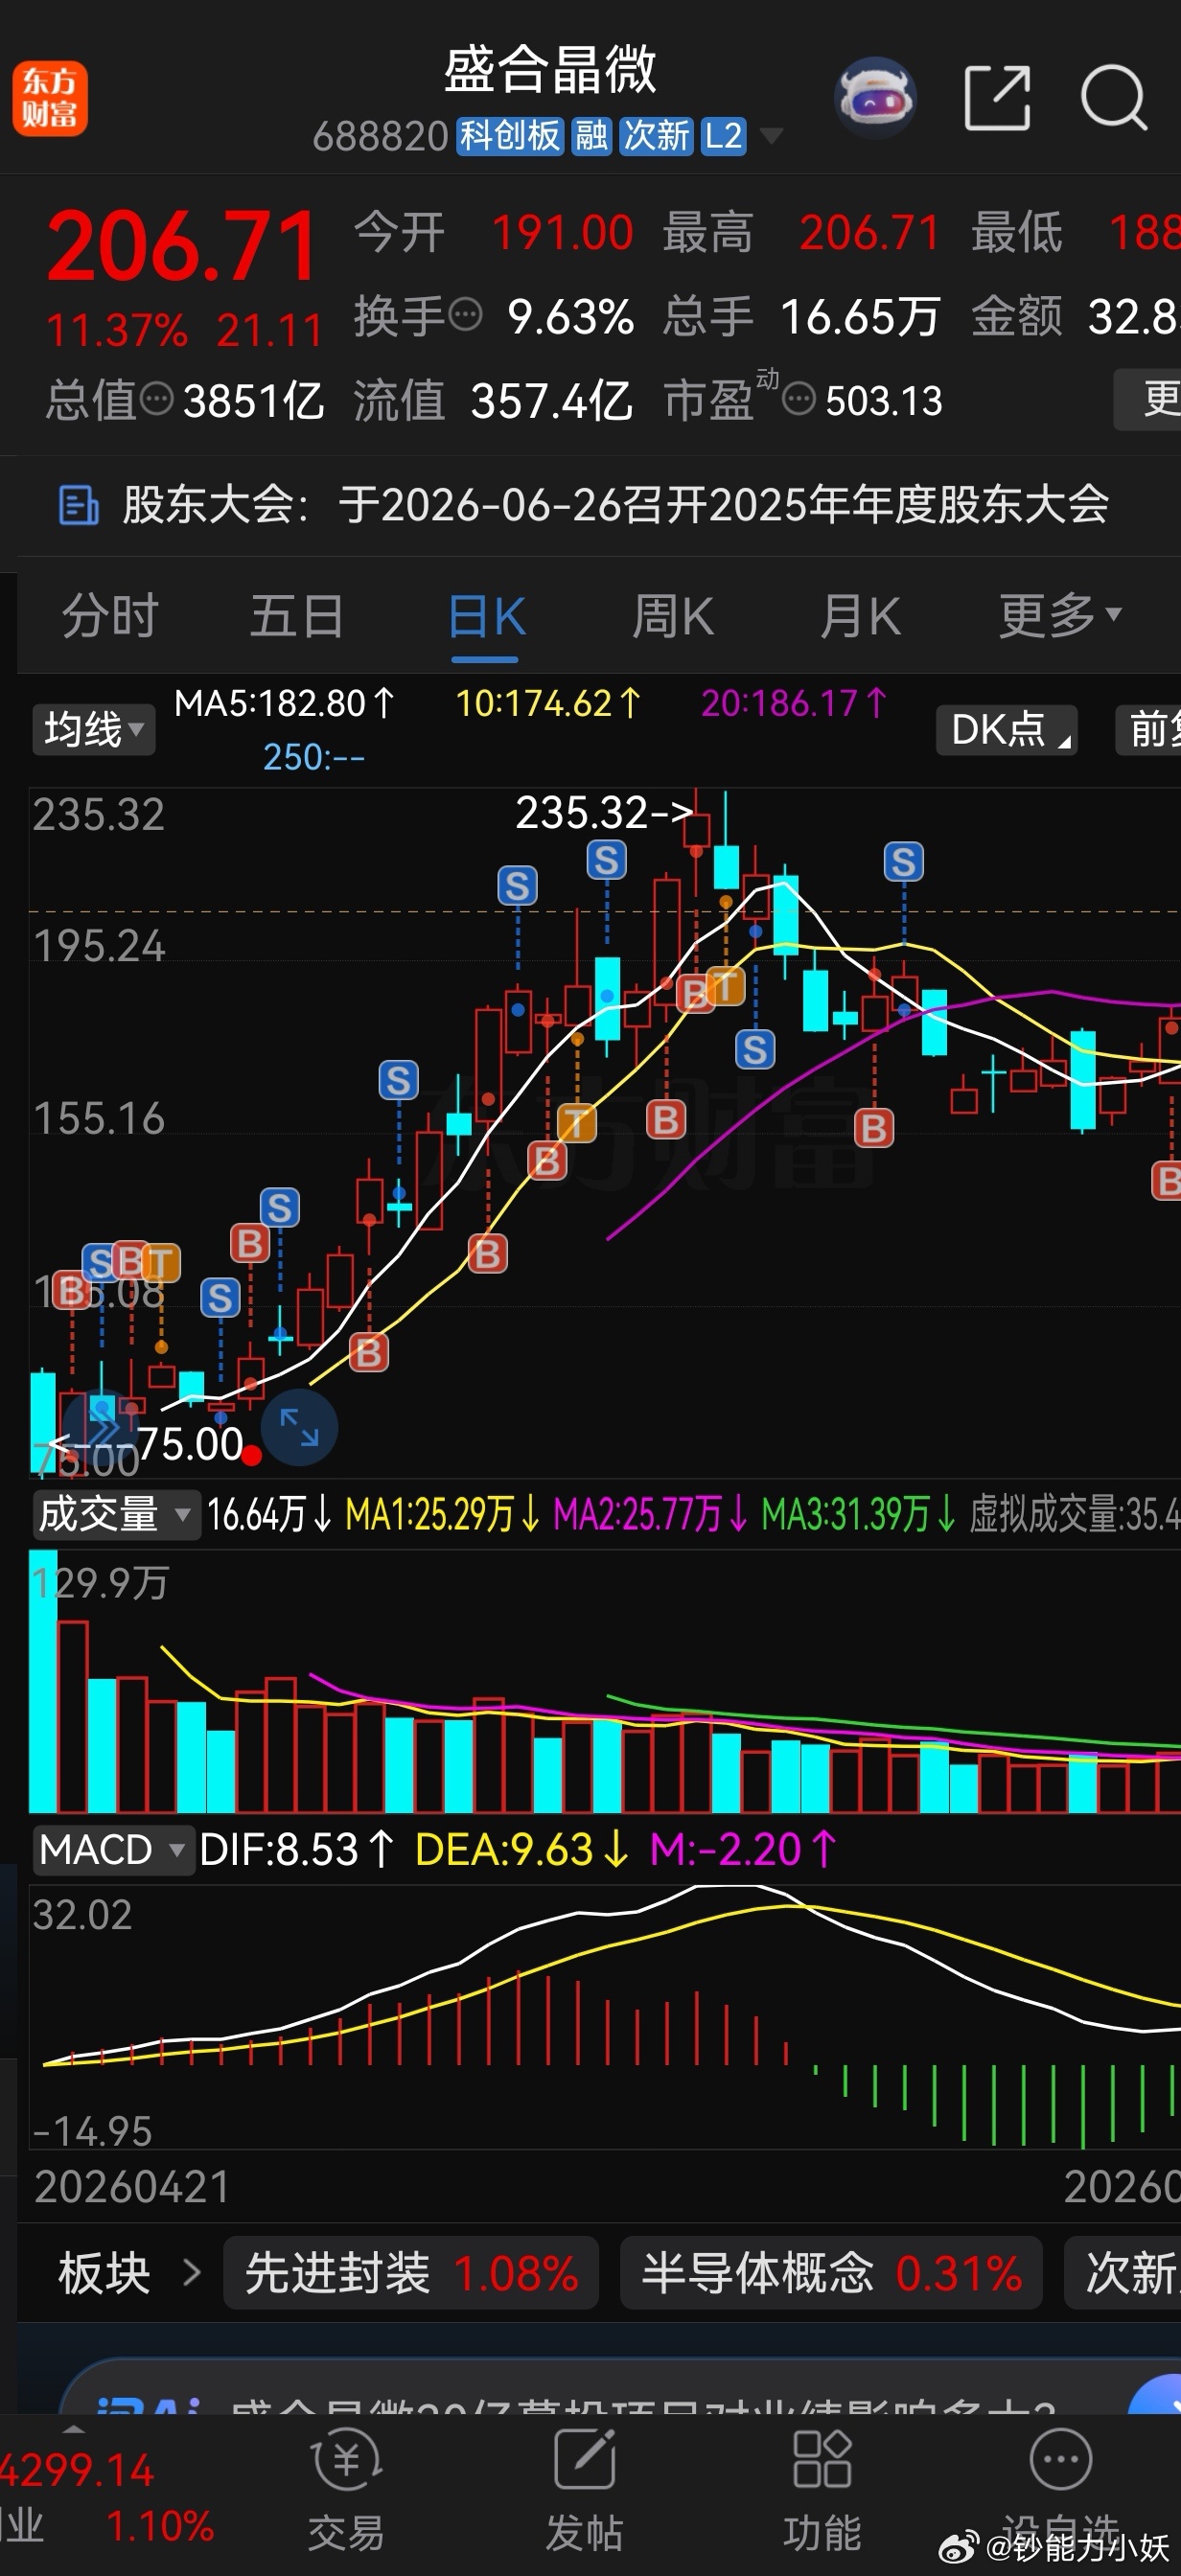Tap the info icon beside 换手

coord(466,316)
